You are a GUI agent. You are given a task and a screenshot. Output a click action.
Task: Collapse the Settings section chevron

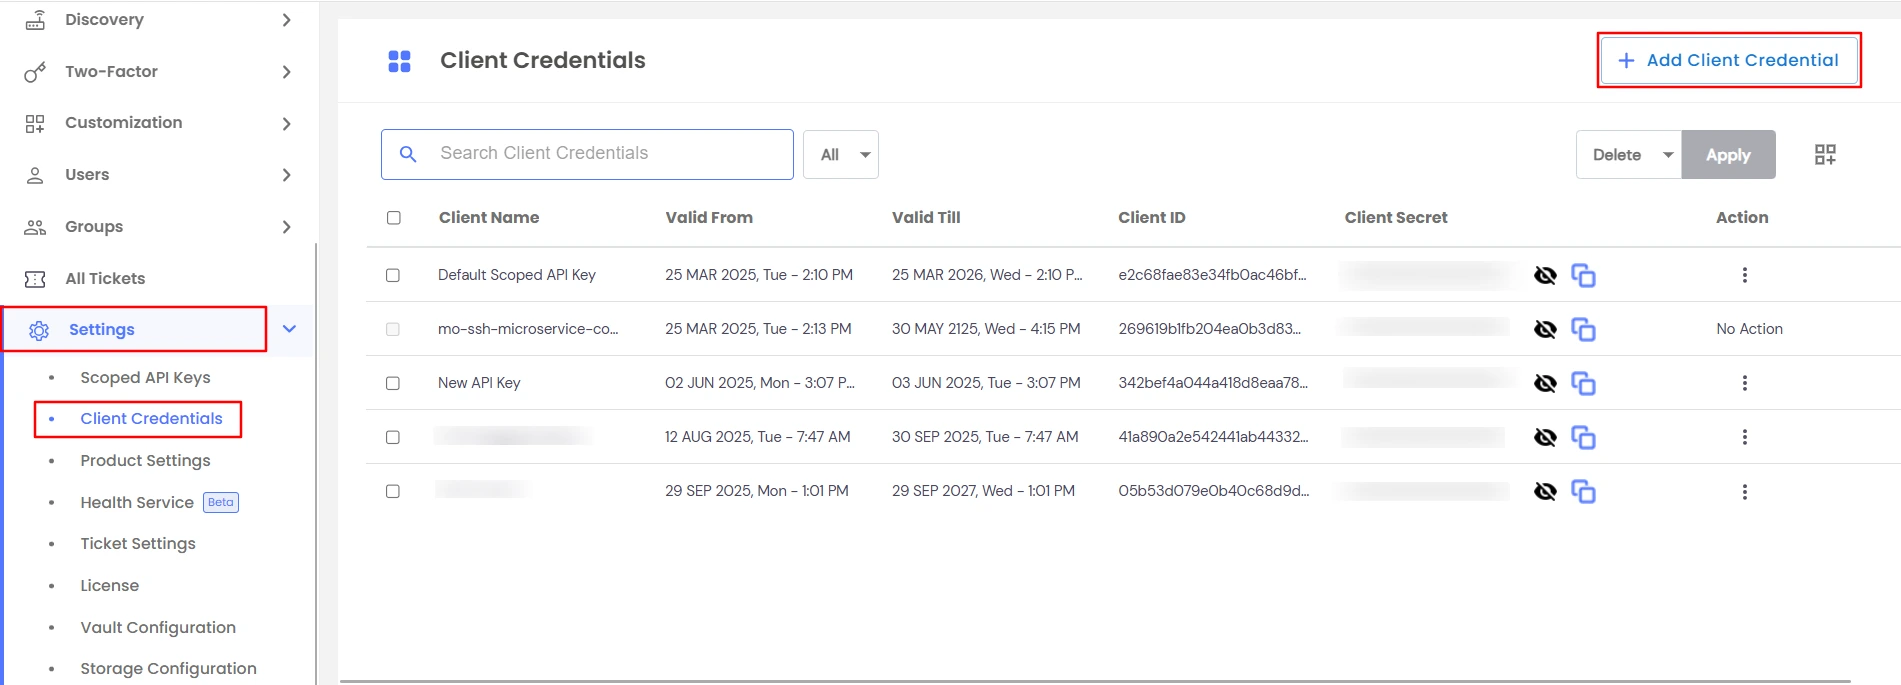click(x=289, y=329)
